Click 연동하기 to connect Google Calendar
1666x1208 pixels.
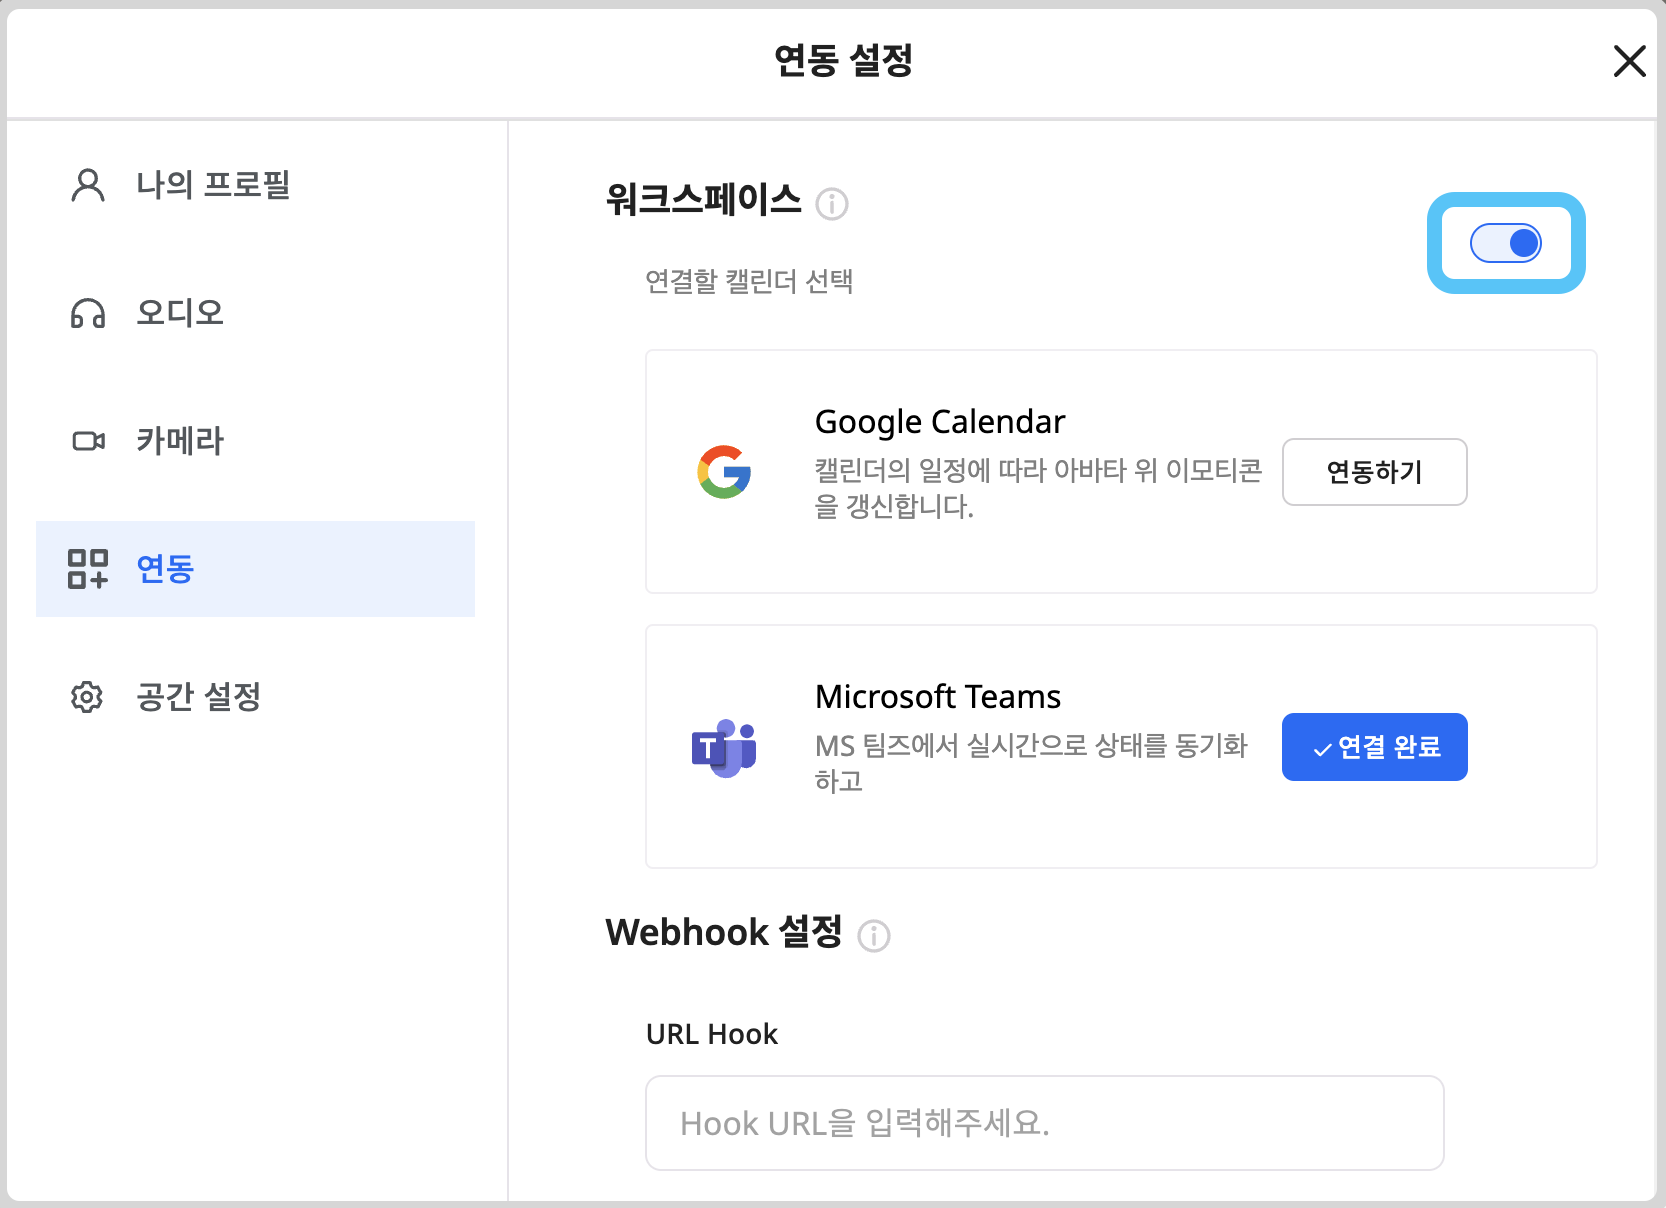(1374, 472)
